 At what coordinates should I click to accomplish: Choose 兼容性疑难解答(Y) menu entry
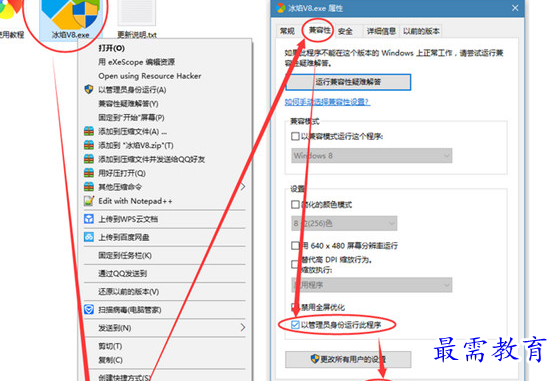(x=128, y=104)
